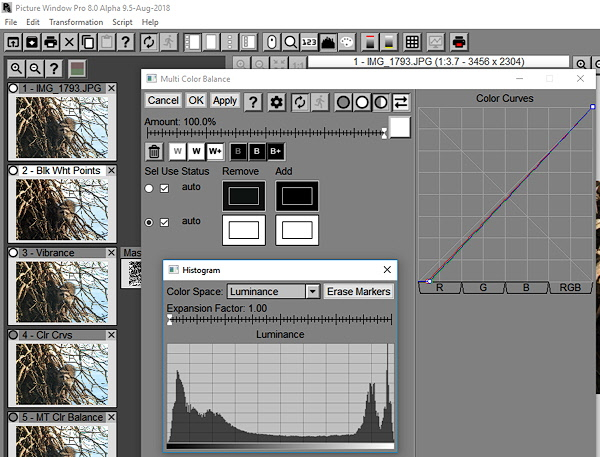
Task: Click the B+ black point button
Action: tap(276, 151)
